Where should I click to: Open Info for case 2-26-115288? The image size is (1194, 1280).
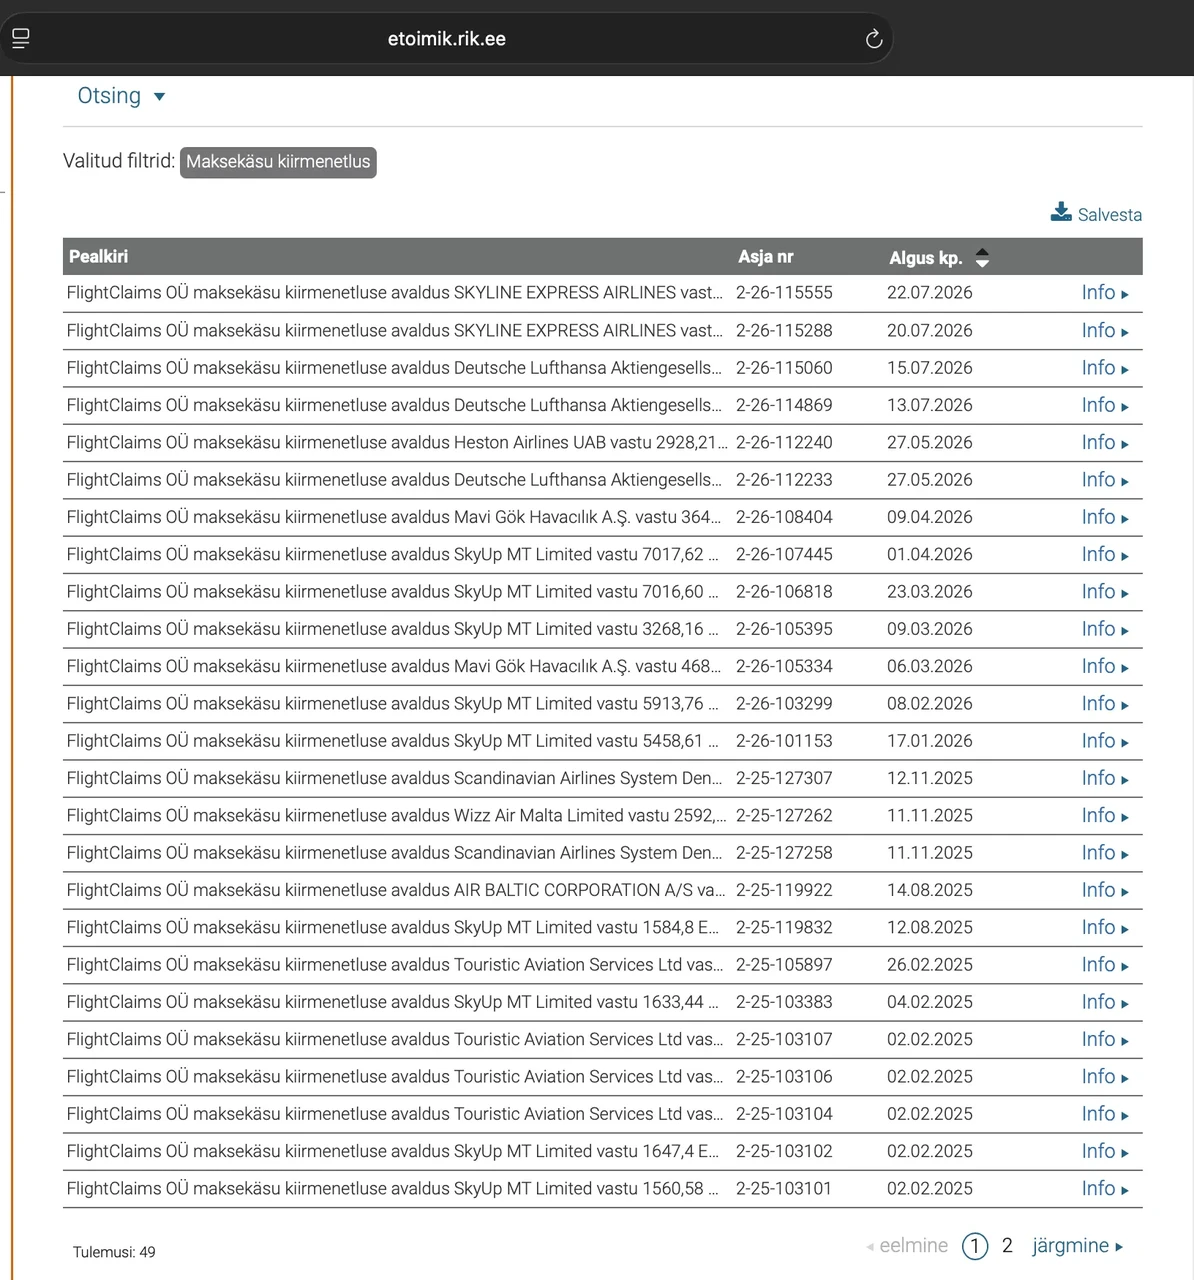[1104, 331]
